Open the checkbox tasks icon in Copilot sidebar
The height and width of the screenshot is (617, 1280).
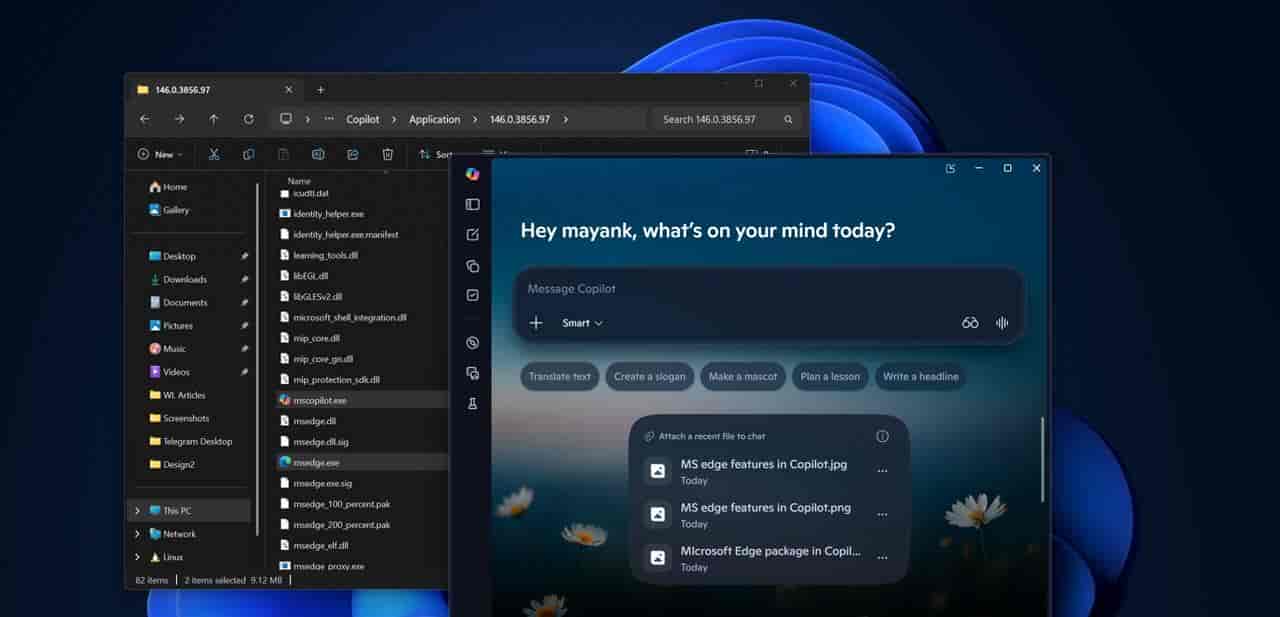coord(473,296)
